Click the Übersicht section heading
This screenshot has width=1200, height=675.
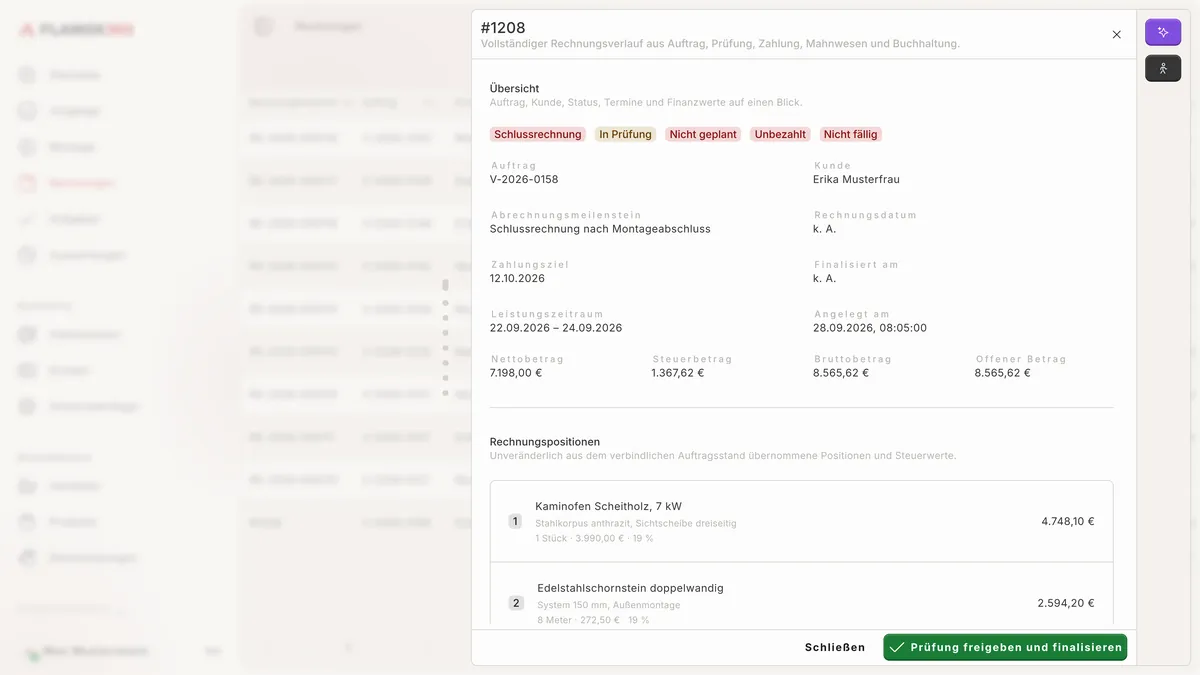point(515,89)
